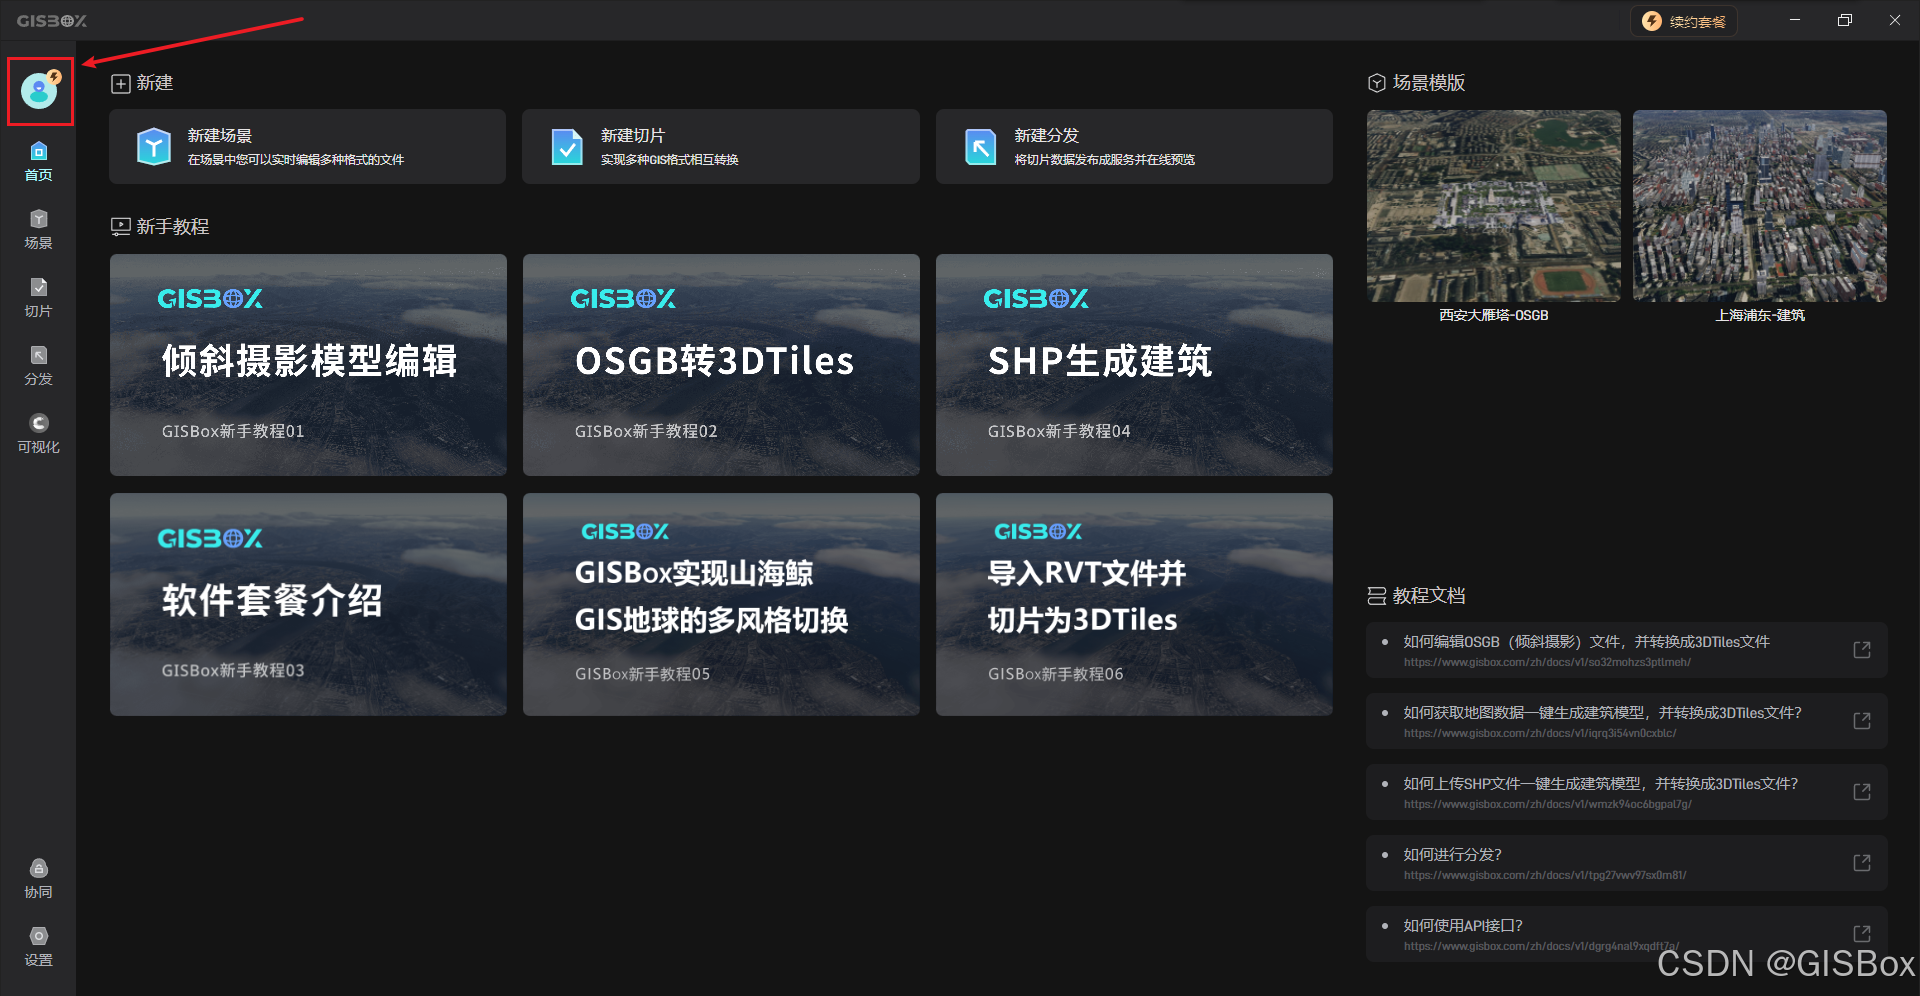The image size is (1920, 996).
Task: Click the 新建 section plus icon
Action: (121, 84)
